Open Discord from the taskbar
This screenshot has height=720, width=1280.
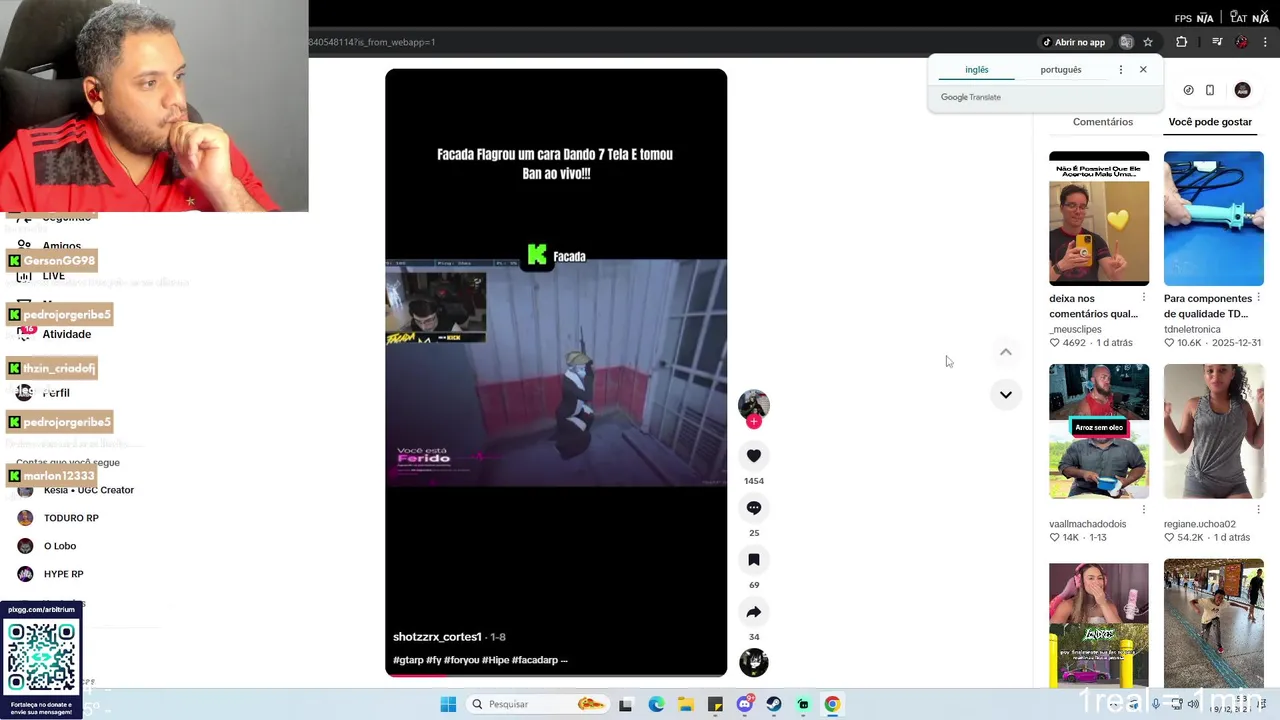pyautogui.click(x=744, y=704)
